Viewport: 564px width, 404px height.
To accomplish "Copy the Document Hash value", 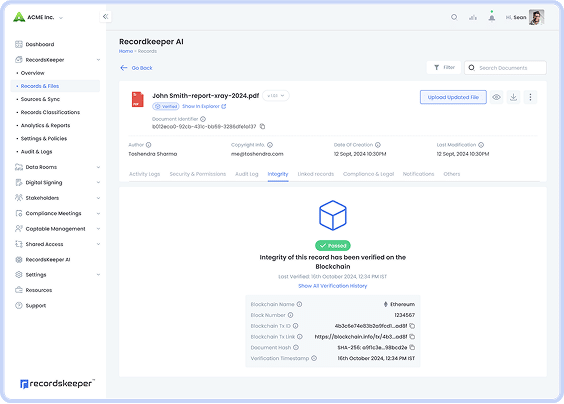I will coord(412,348).
